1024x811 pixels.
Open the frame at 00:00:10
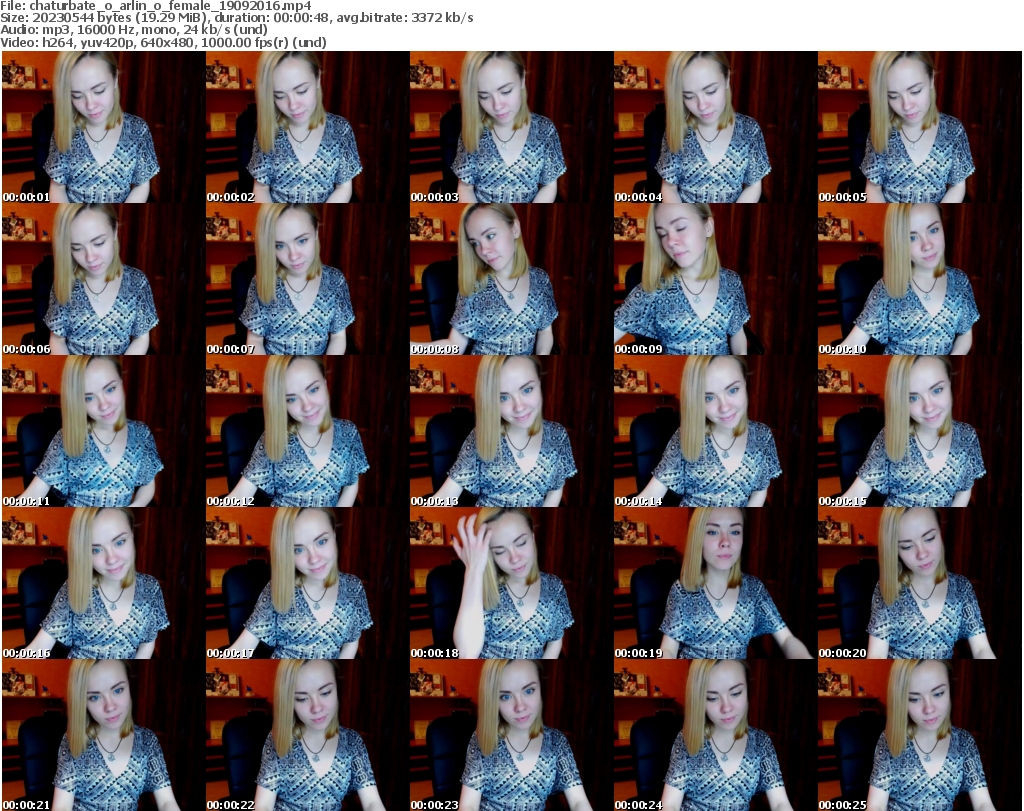point(920,279)
